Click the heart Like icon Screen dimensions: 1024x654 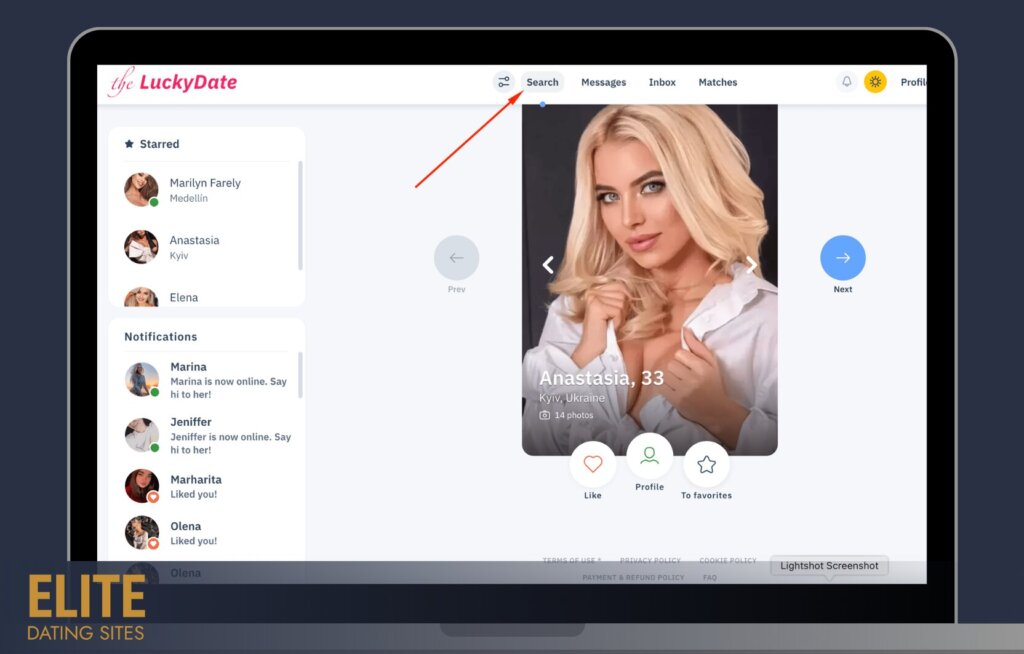[x=593, y=464]
